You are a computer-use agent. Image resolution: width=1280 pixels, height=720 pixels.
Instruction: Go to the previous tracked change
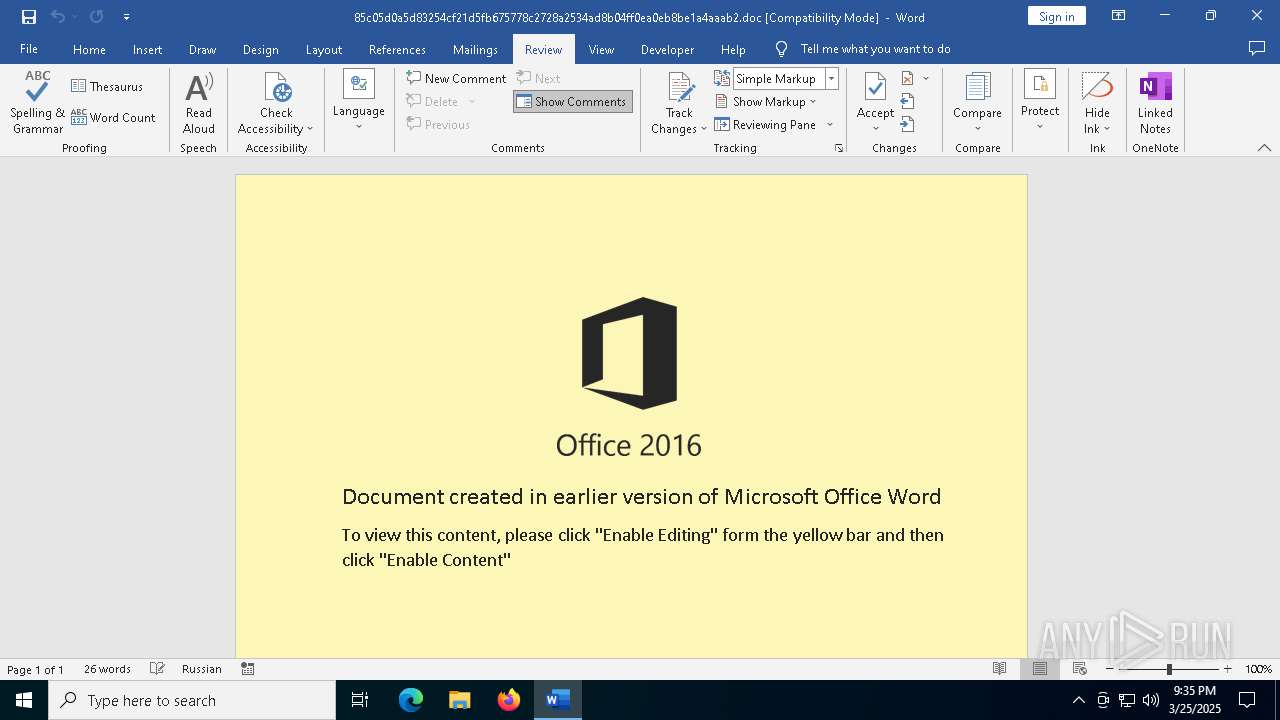(x=907, y=101)
